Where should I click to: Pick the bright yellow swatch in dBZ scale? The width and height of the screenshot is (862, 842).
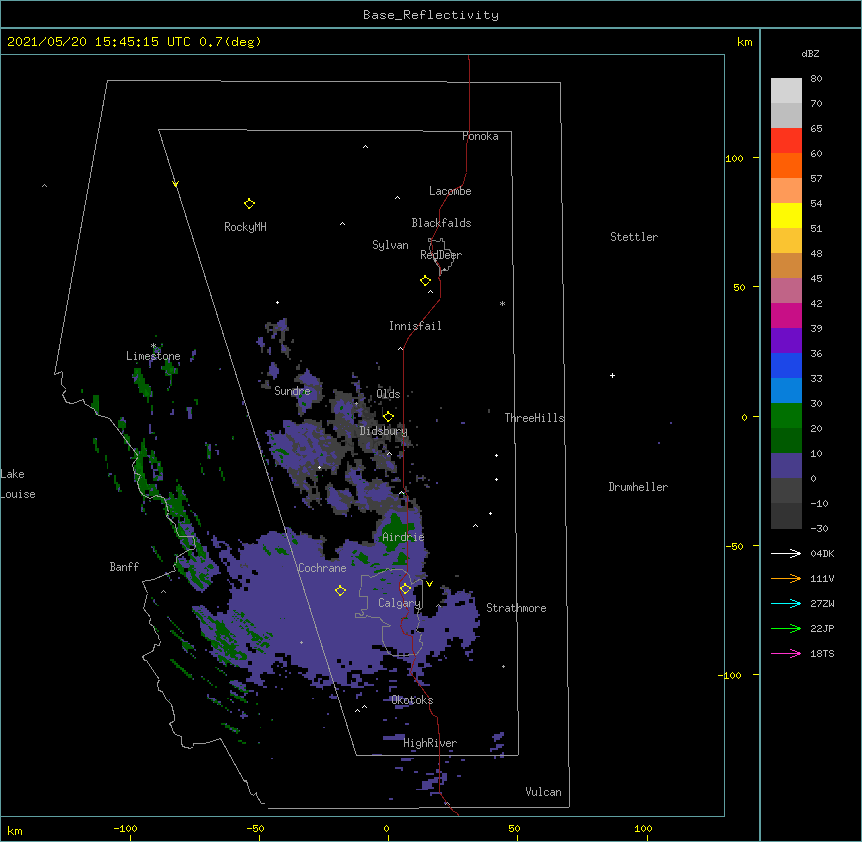coord(786,215)
